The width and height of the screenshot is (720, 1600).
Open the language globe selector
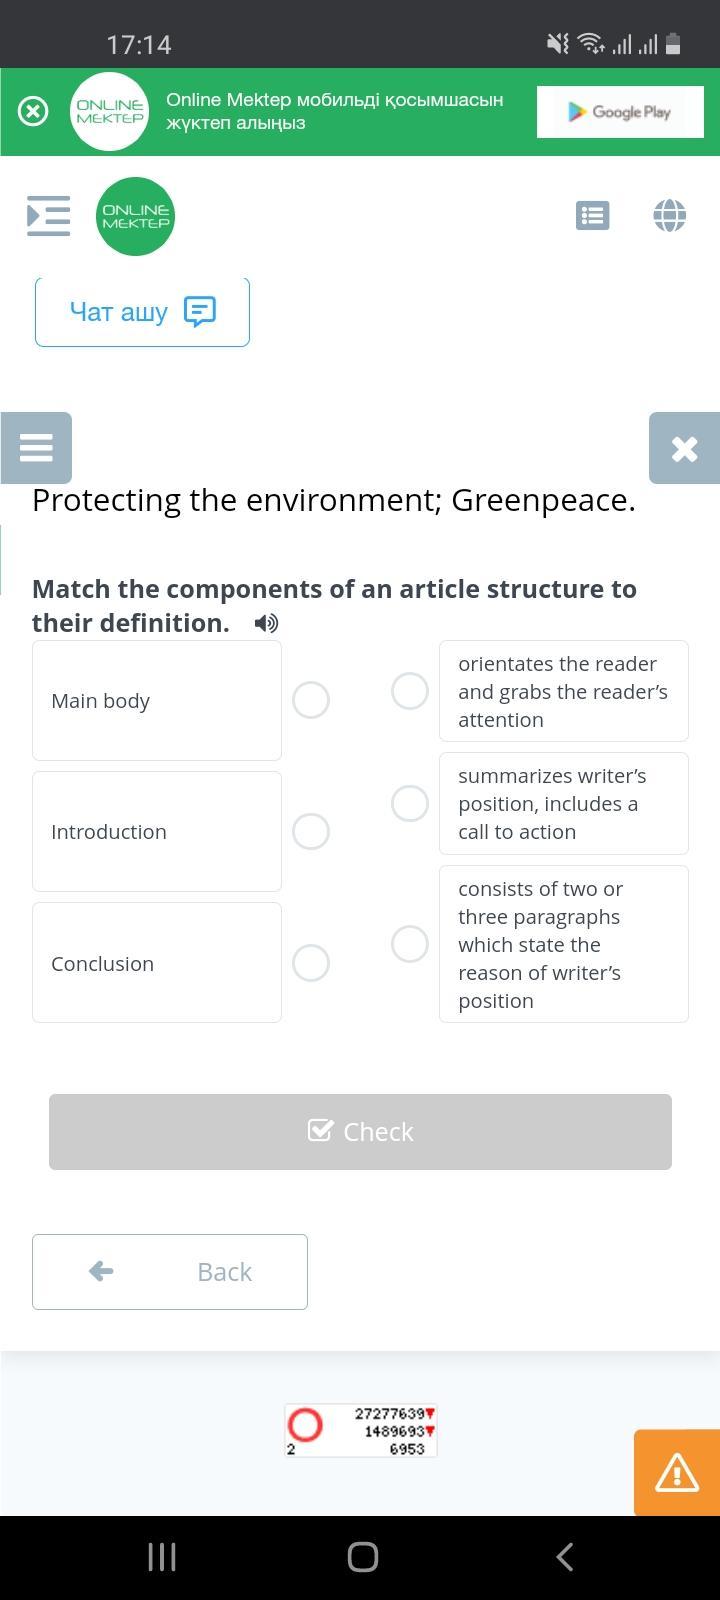669,215
